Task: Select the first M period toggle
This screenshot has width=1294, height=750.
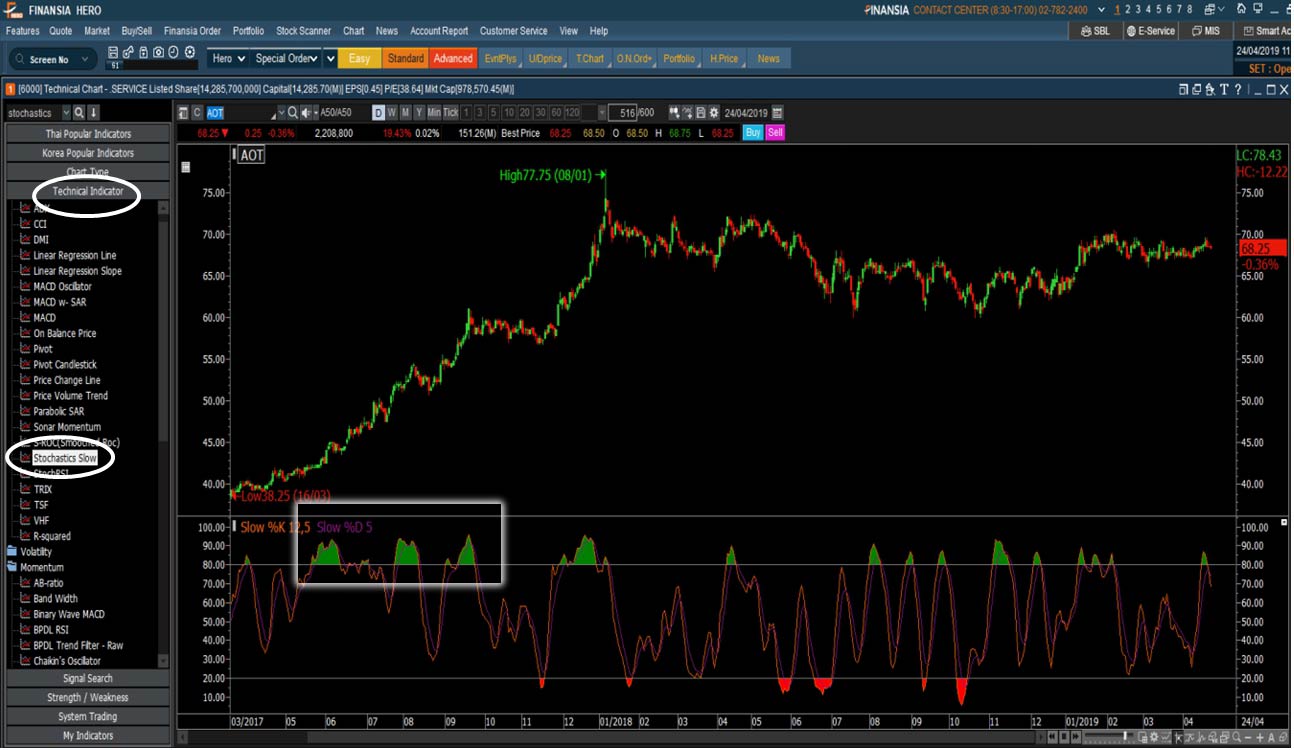Action: [x=405, y=113]
